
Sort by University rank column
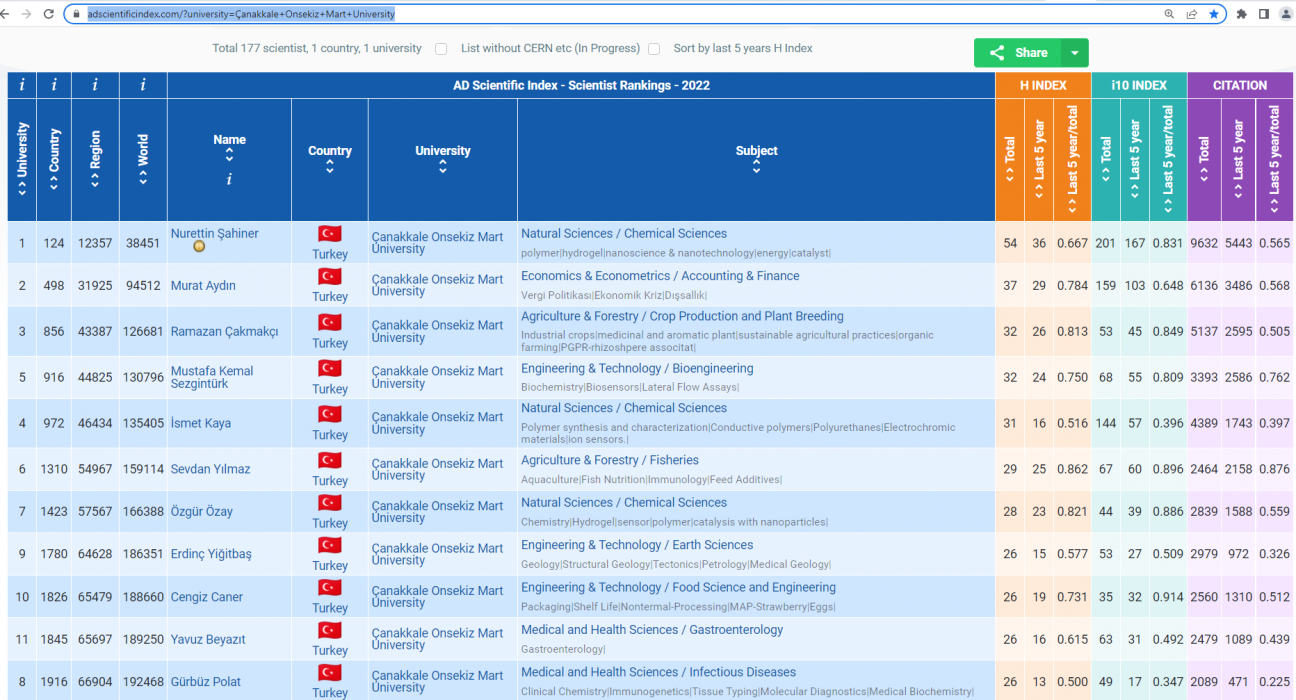tap(22, 159)
